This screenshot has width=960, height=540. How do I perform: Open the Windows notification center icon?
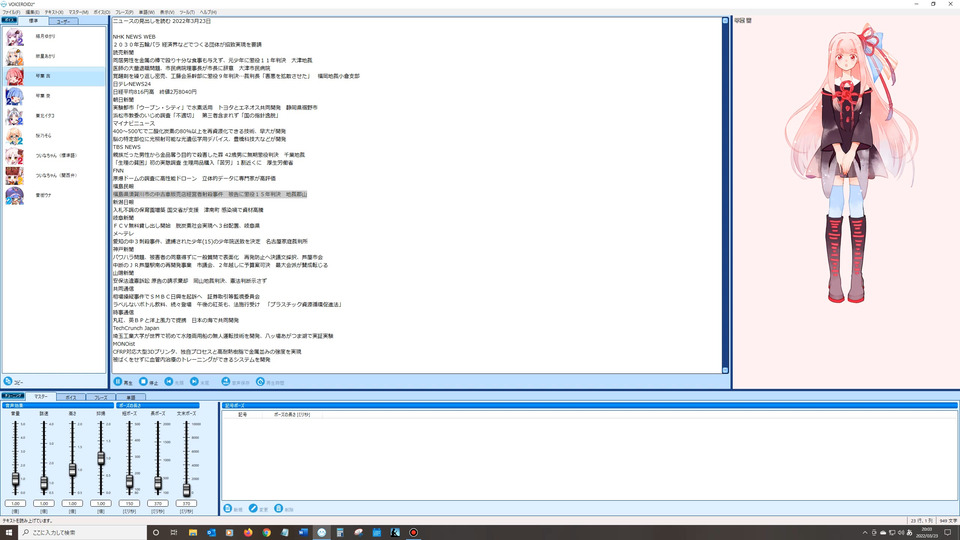pyautogui.click(x=948, y=533)
